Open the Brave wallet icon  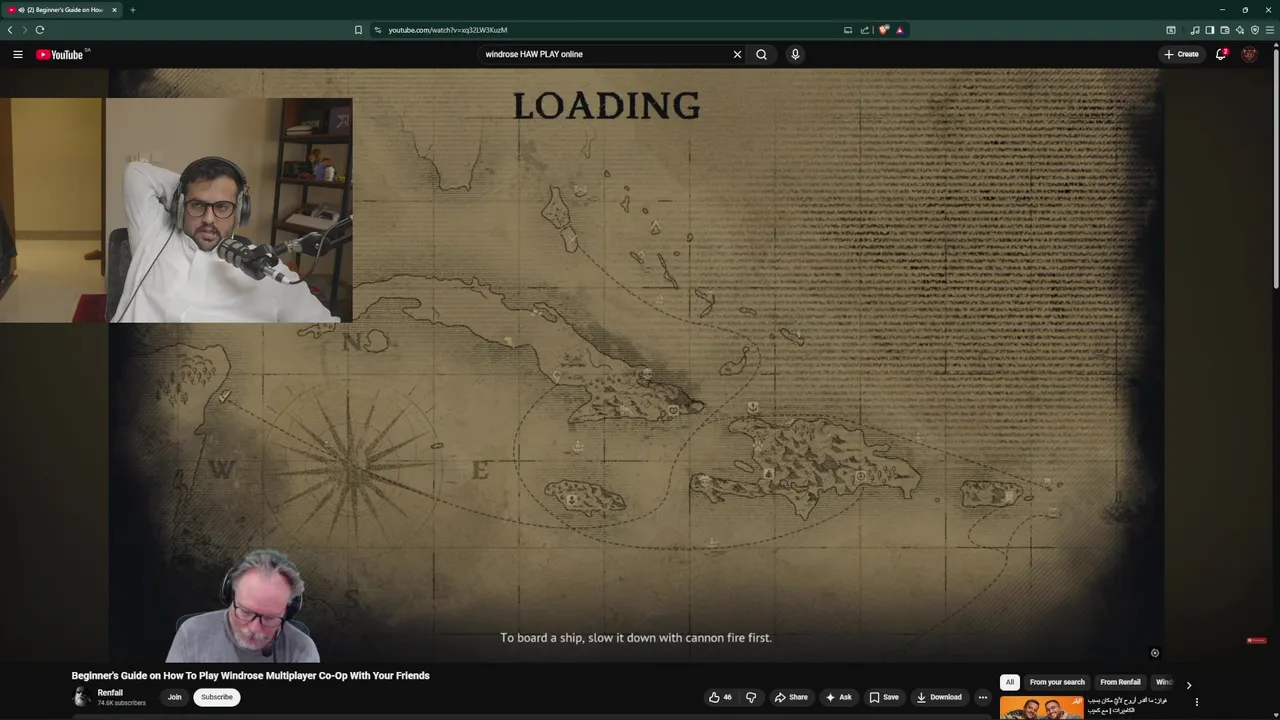click(1224, 30)
